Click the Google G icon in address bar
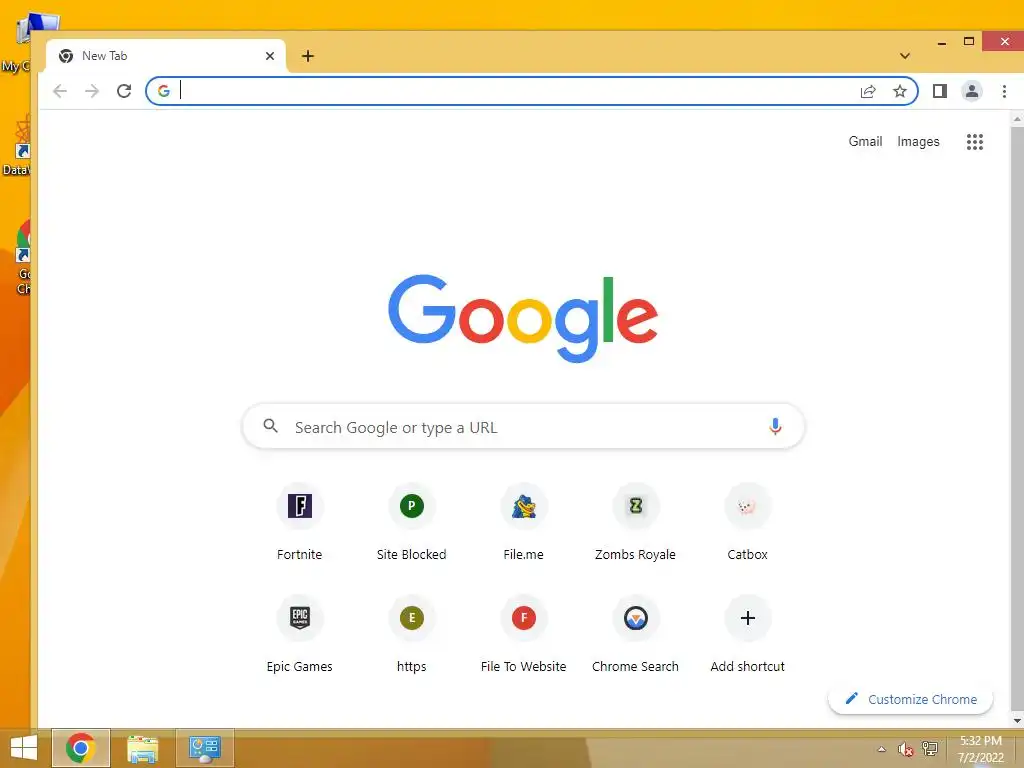 tap(164, 91)
